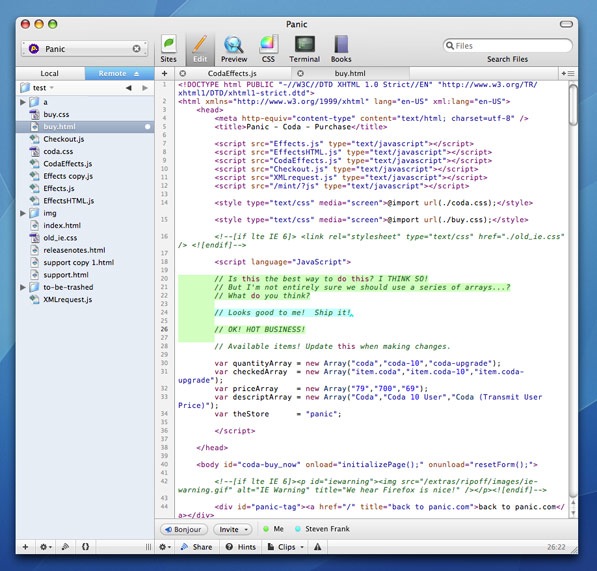
Task: Switch to the Edit view
Action: tap(200, 49)
